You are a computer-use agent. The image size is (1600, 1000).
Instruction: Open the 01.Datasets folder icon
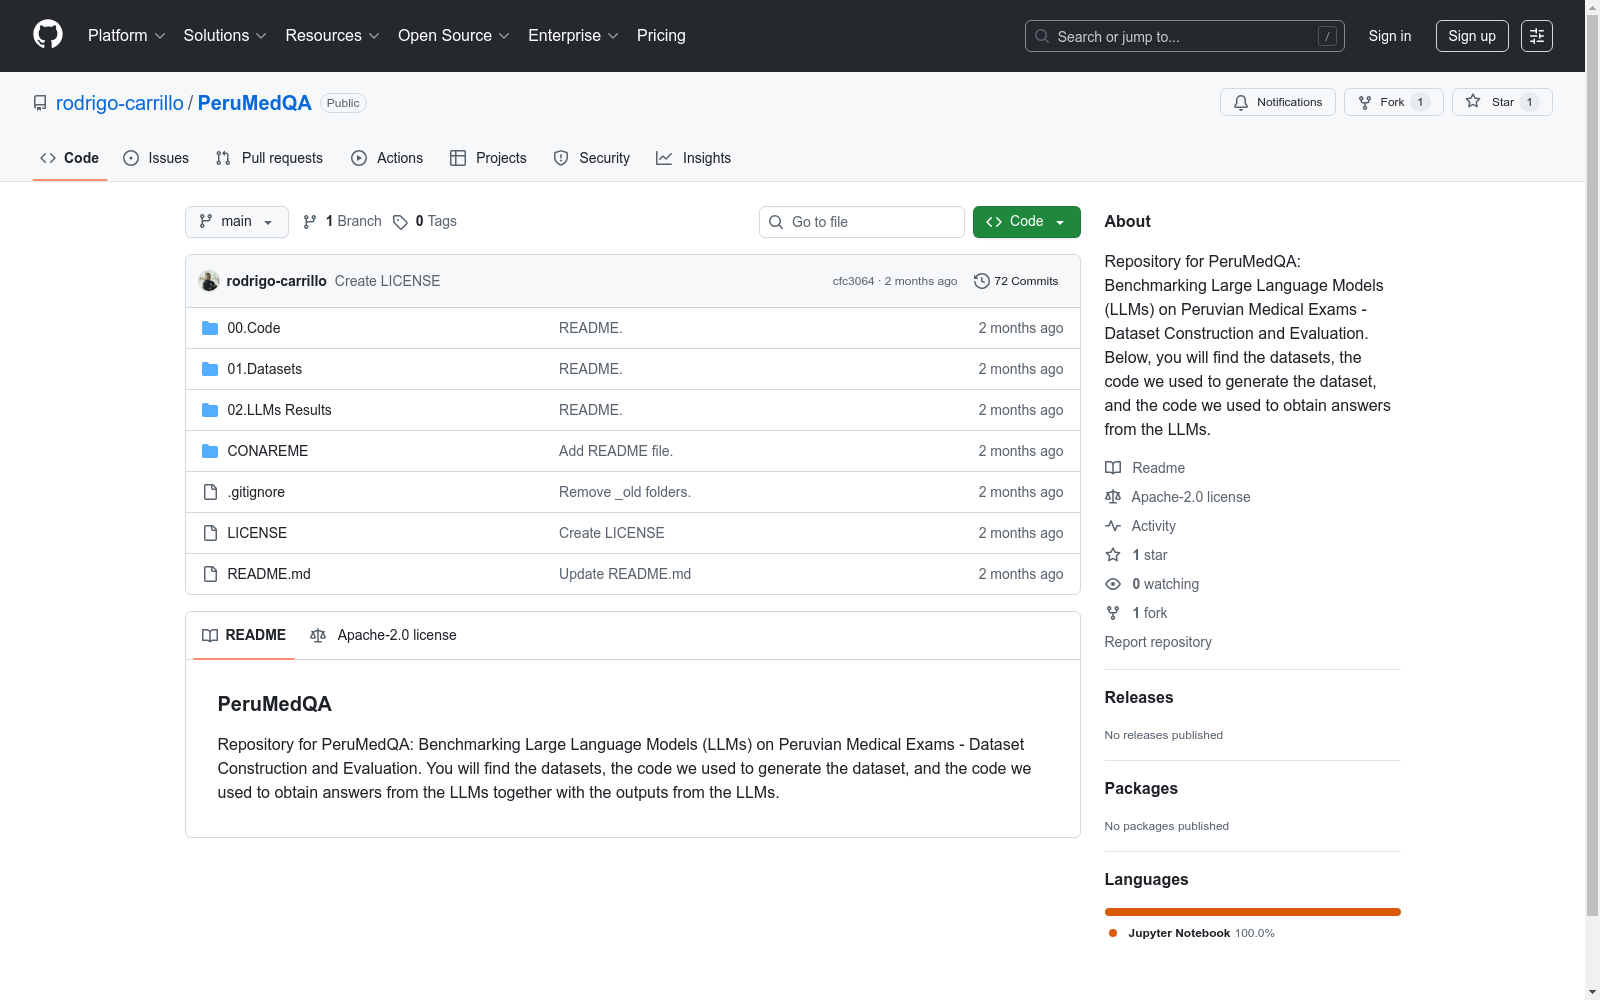click(x=210, y=369)
